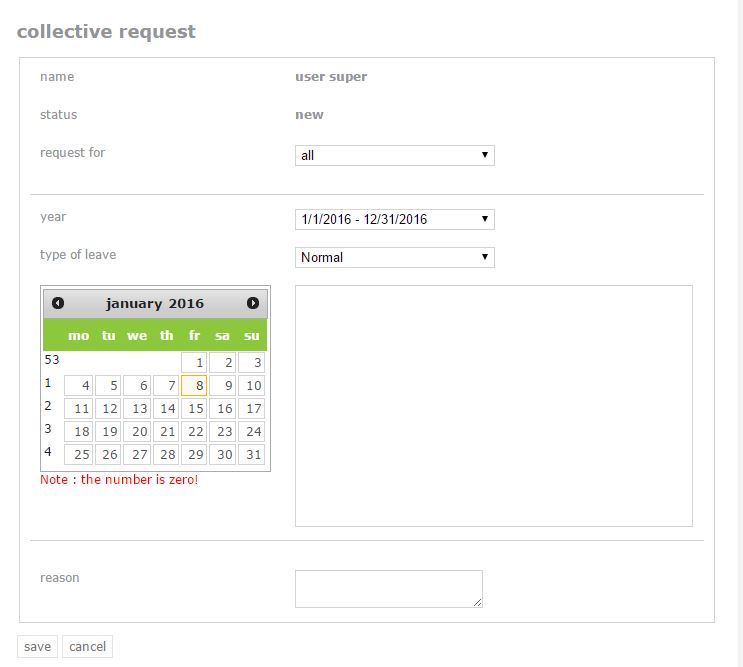Select January 8 in the calendar
The height and width of the screenshot is (667, 743).
[x=194, y=386]
